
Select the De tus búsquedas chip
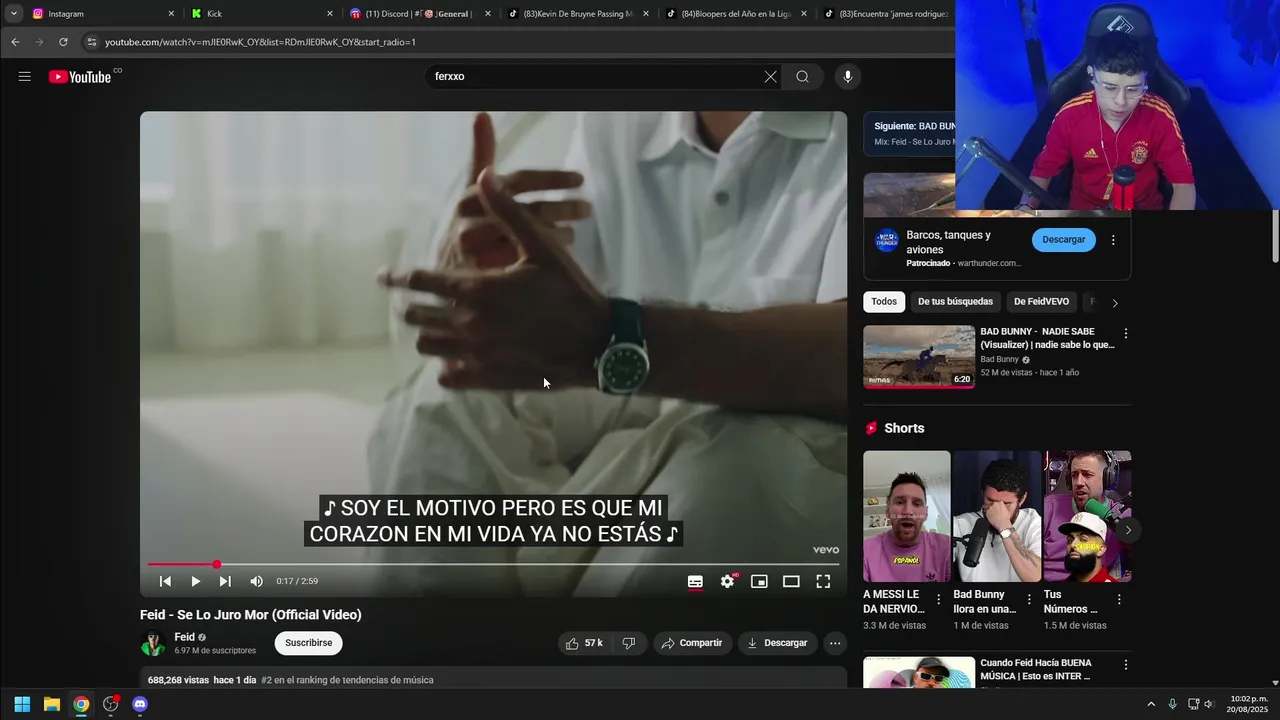pos(955,302)
